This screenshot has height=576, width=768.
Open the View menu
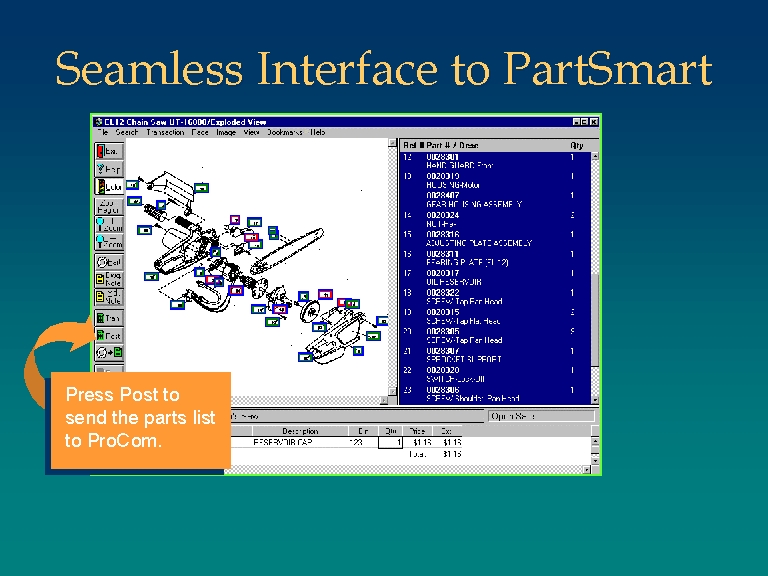pyautogui.click(x=251, y=132)
